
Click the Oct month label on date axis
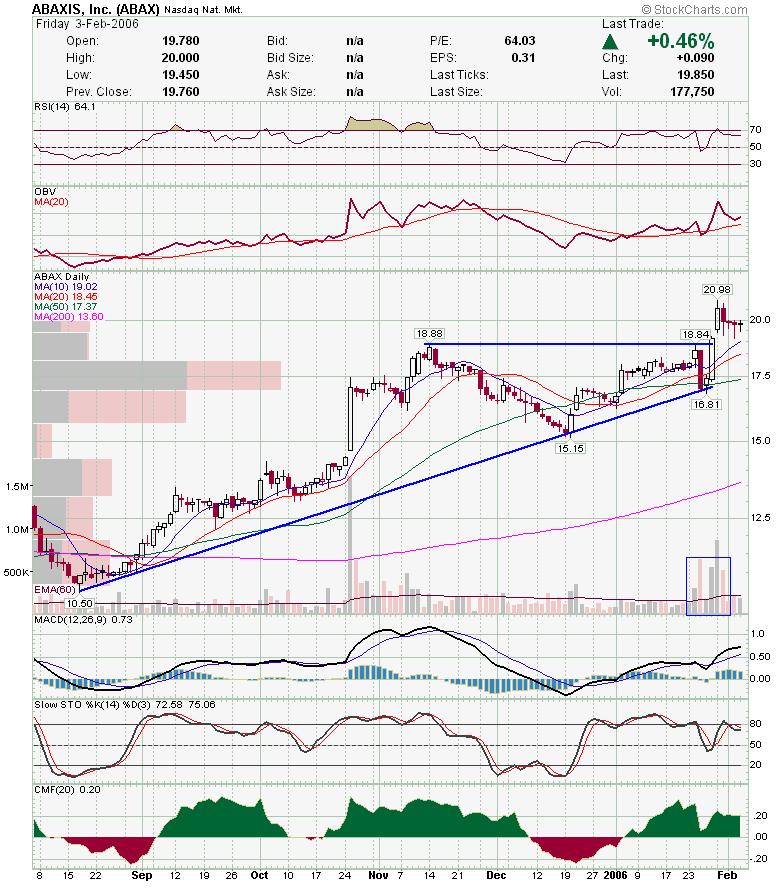(259, 875)
